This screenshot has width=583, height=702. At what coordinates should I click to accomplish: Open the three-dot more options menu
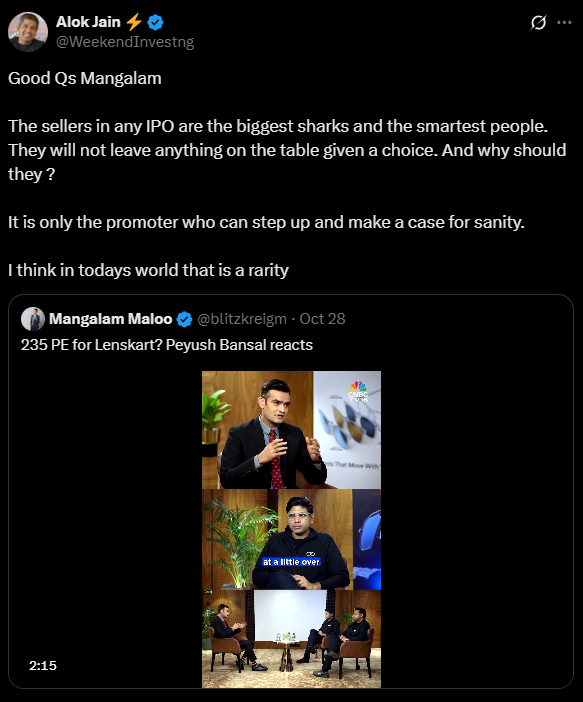(564, 22)
